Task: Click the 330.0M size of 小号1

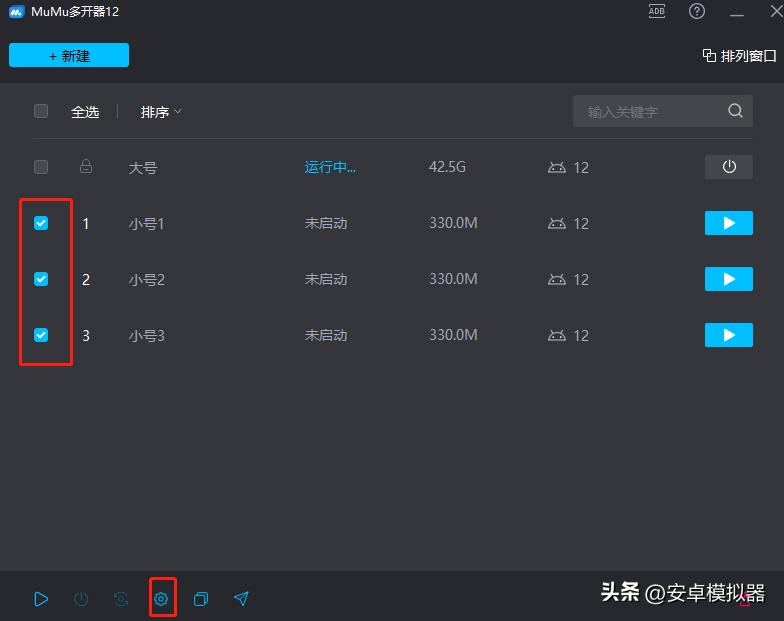Action: (454, 222)
